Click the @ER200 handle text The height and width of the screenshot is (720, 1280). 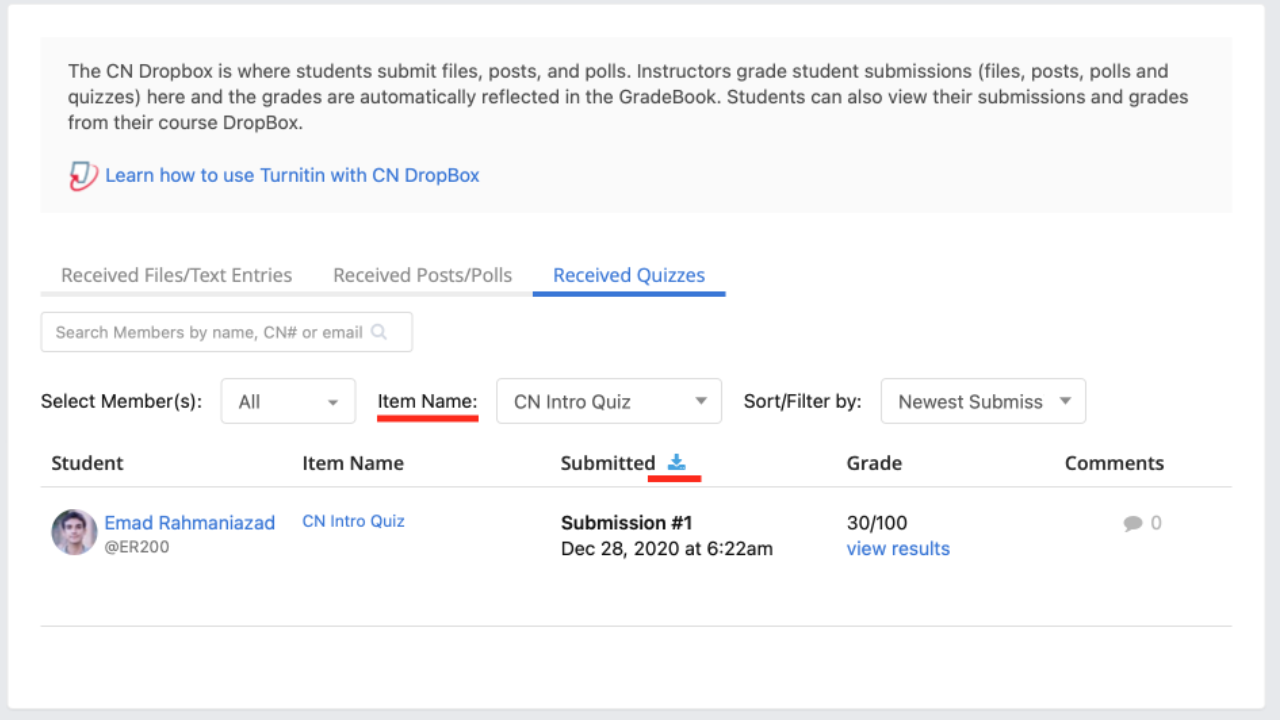point(137,547)
